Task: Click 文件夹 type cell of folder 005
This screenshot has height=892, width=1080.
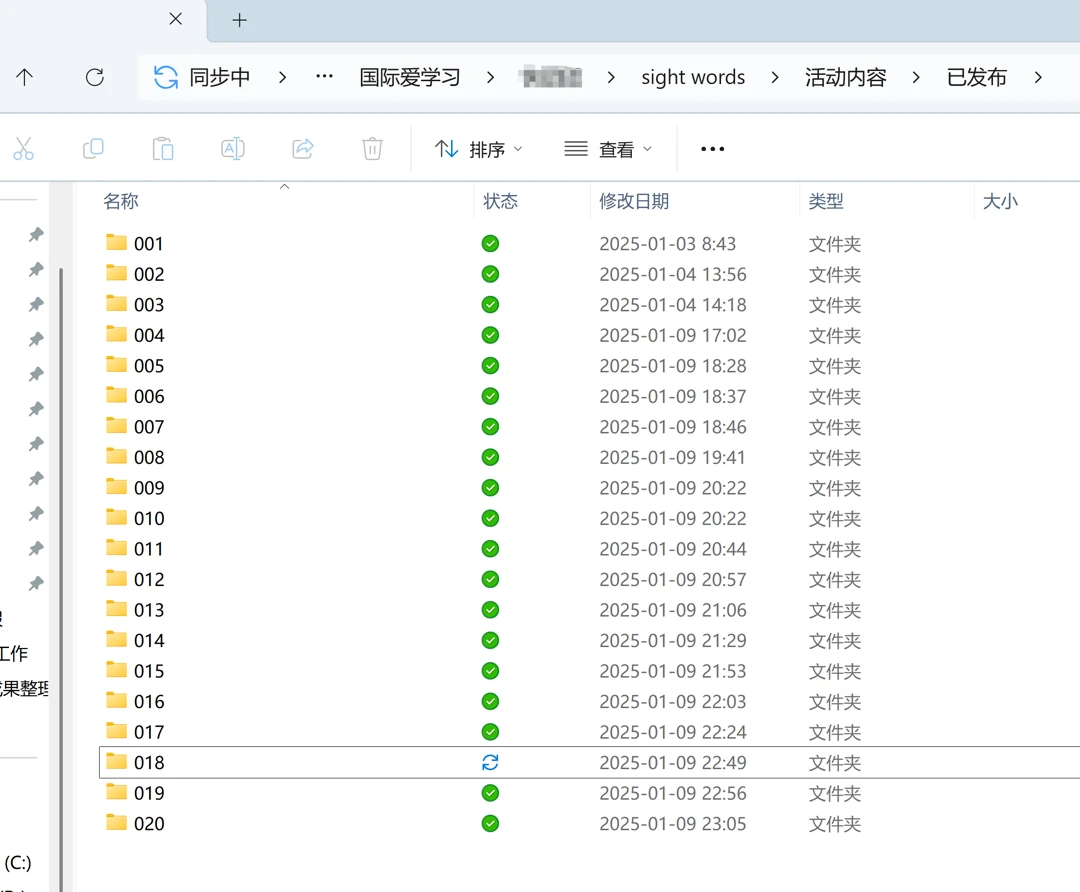Action: coord(835,366)
